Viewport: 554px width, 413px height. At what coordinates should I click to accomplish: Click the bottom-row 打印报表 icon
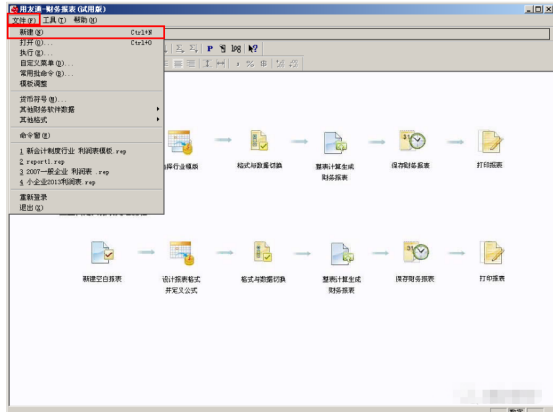[x=492, y=253]
